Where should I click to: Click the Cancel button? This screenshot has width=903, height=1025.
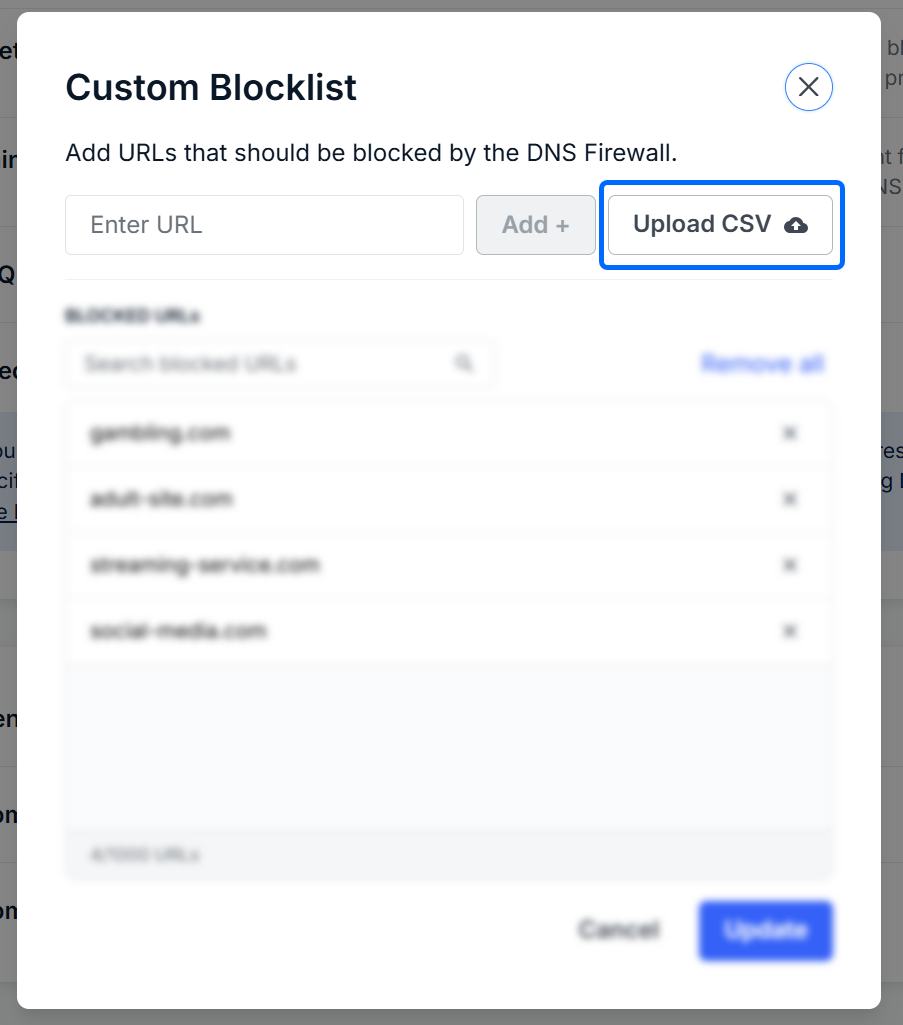click(x=618, y=930)
